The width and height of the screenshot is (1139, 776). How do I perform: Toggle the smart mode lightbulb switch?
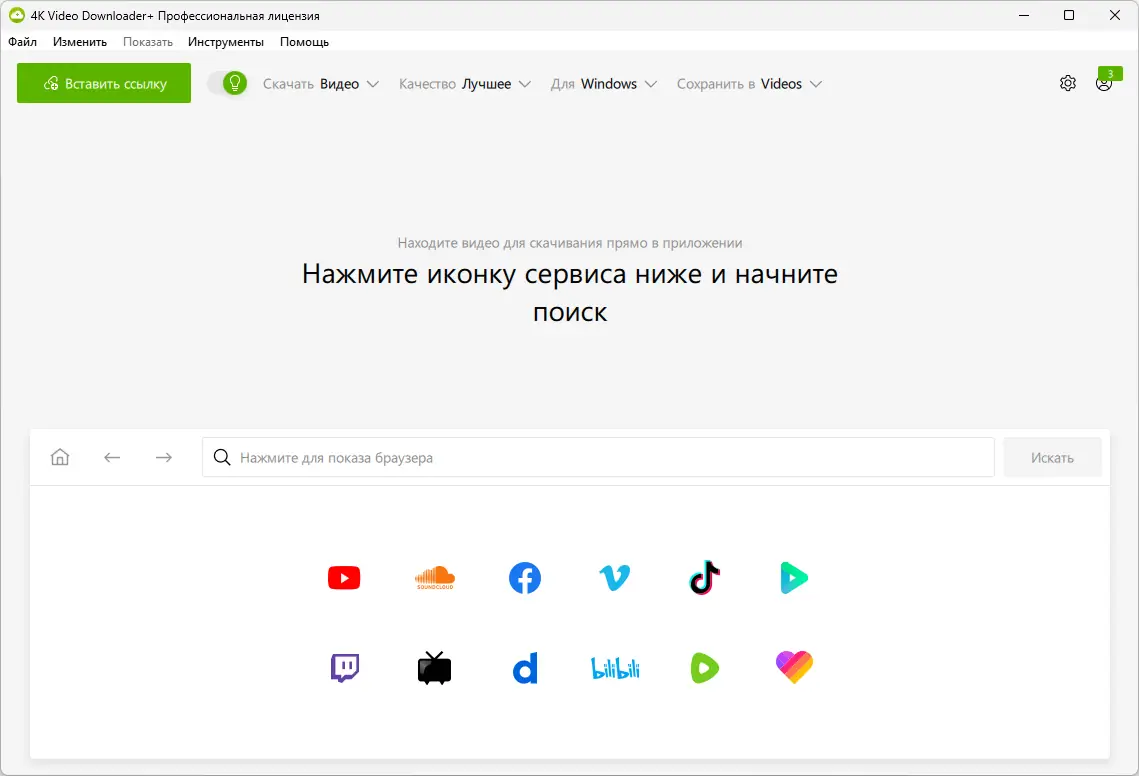point(230,83)
